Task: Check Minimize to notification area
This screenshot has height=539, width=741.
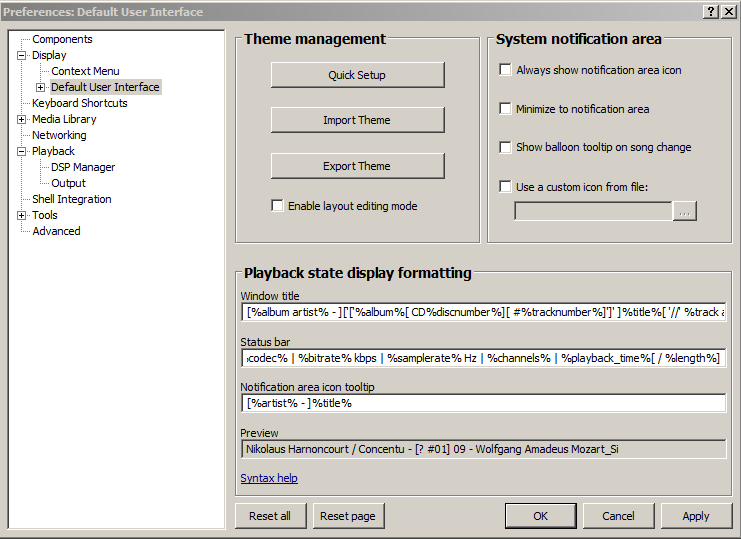Action: coord(506,109)
